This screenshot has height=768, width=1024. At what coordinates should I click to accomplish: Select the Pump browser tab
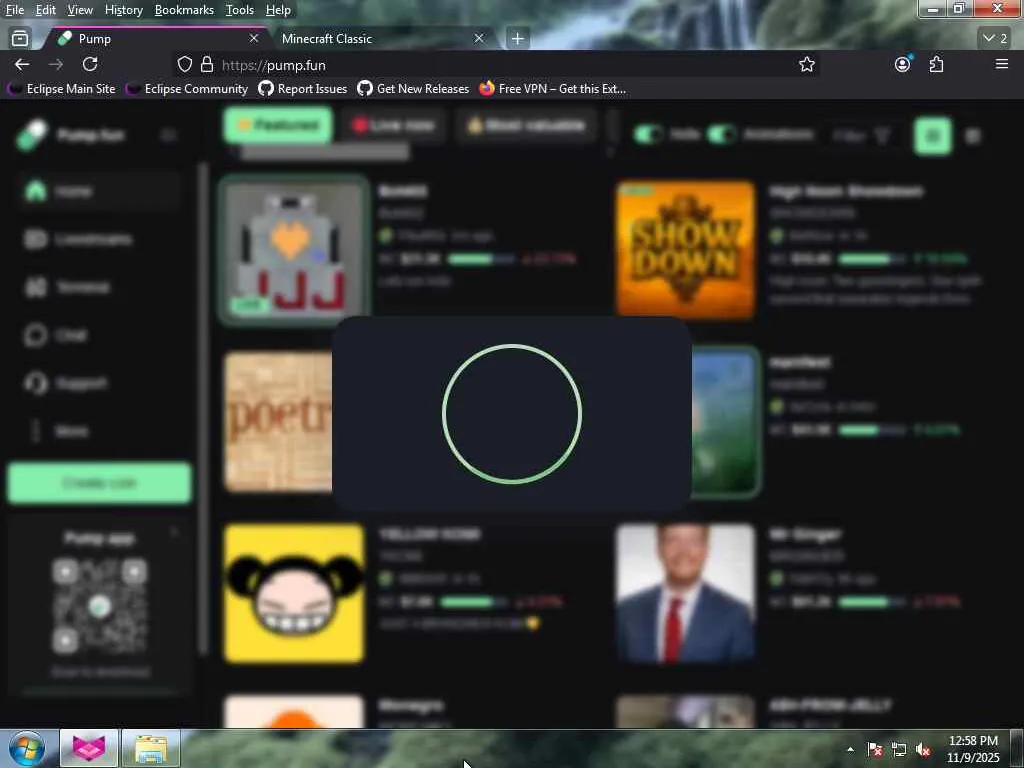tap(157, 39)
